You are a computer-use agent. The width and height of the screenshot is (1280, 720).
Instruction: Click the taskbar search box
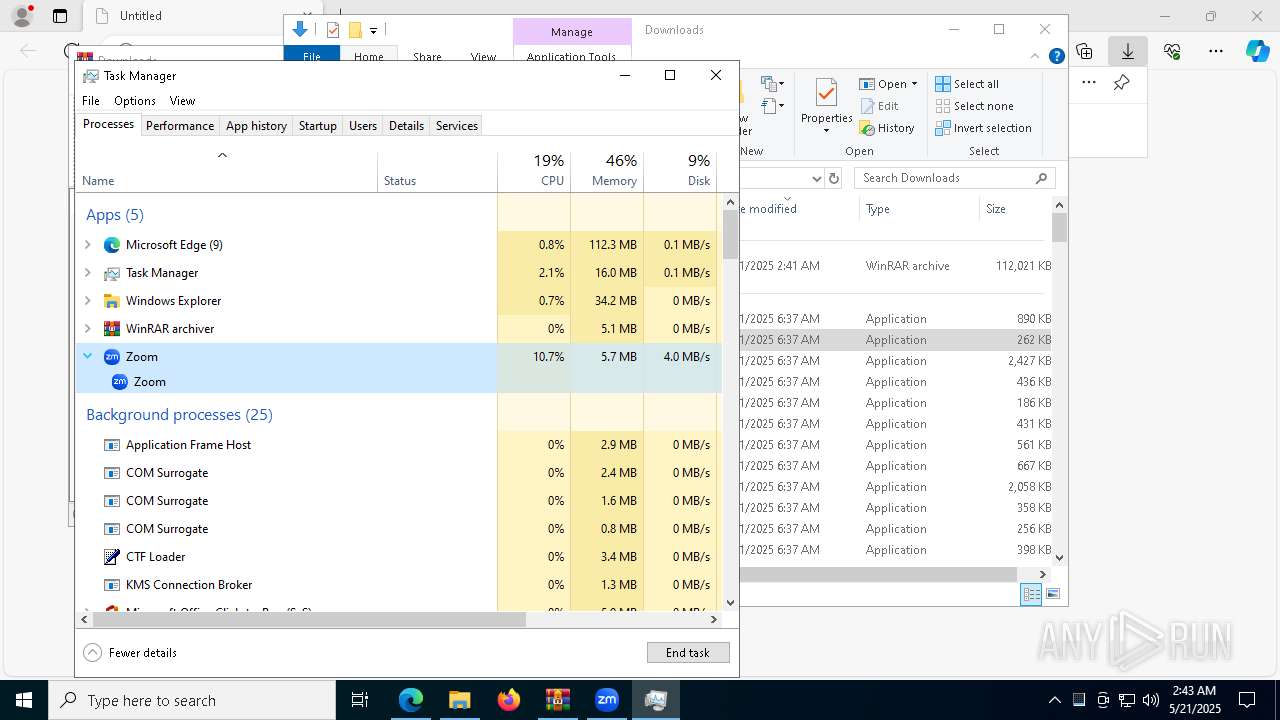click(192, 700)
